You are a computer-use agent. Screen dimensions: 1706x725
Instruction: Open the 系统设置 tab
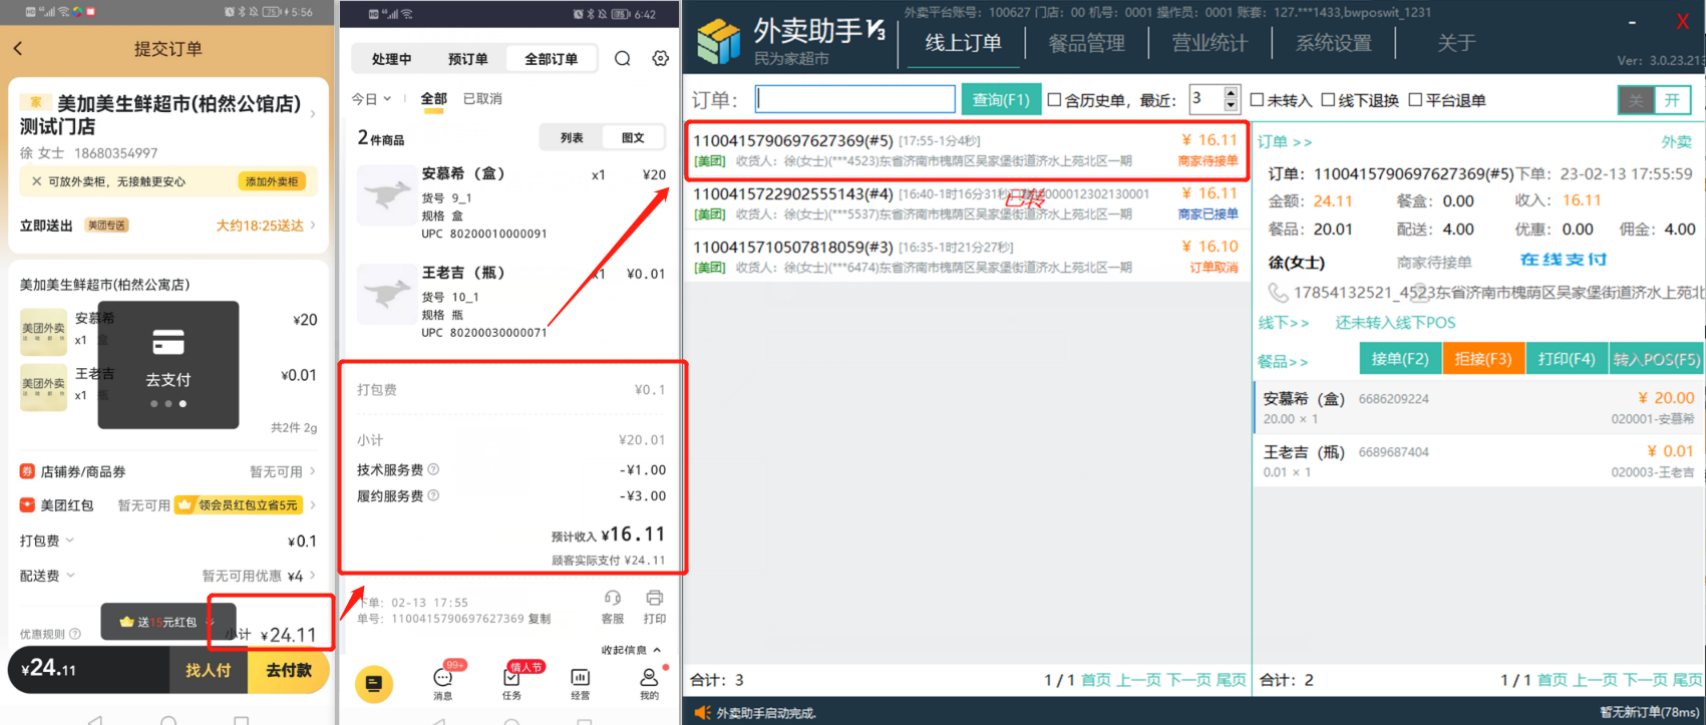point(1334,43)
